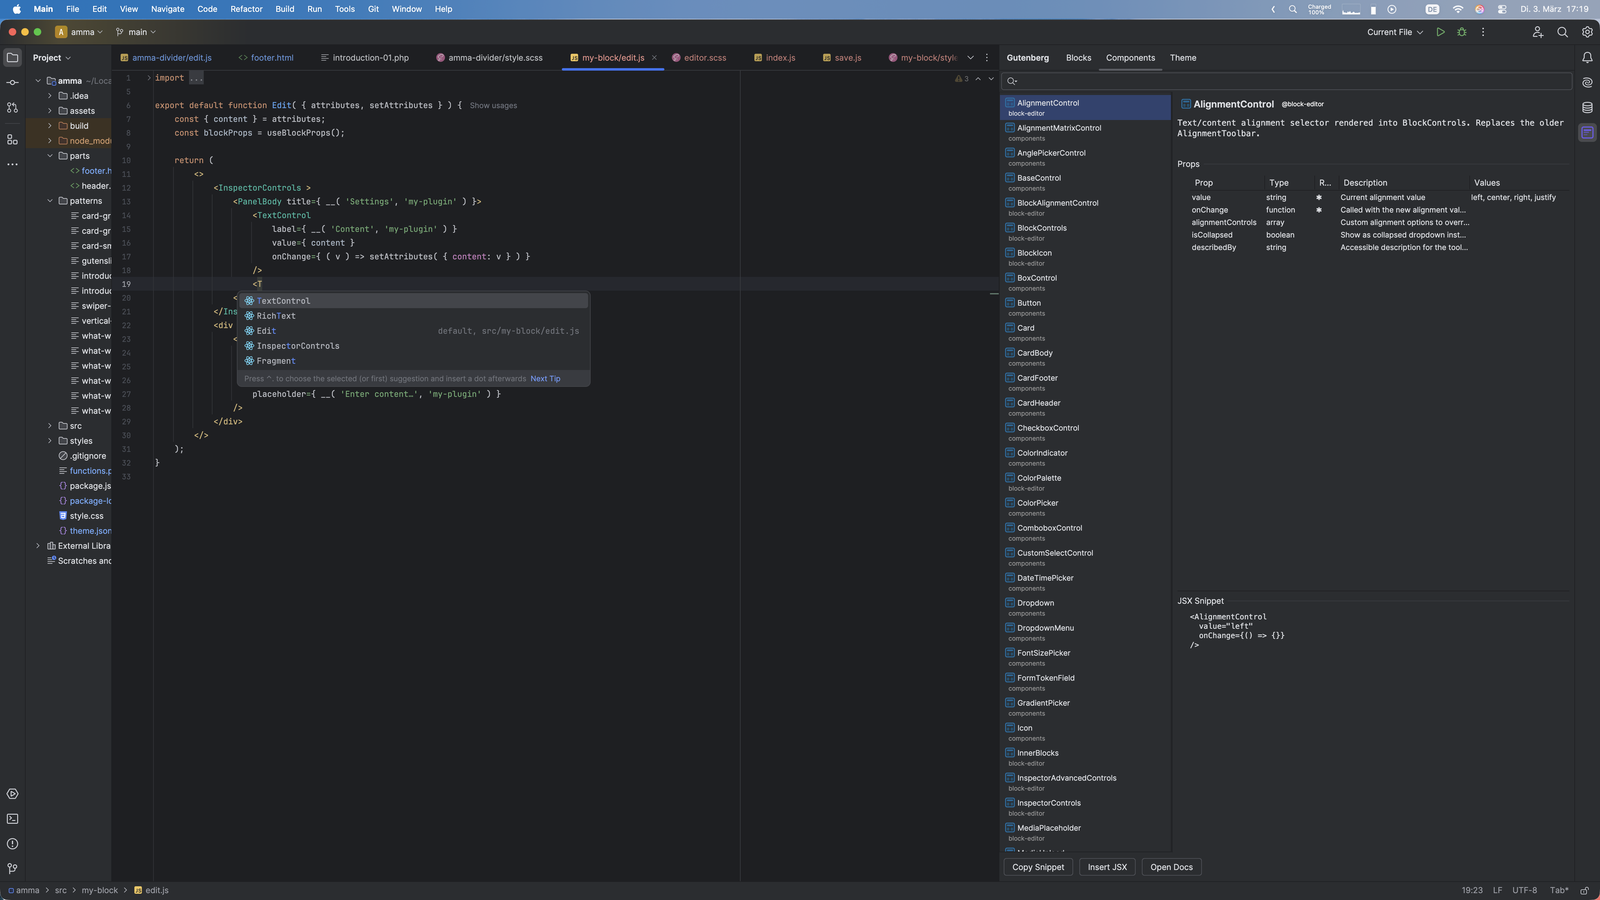Collapse the patterns folder
Screen dimensions: 1600x900
tap(50, 201)
